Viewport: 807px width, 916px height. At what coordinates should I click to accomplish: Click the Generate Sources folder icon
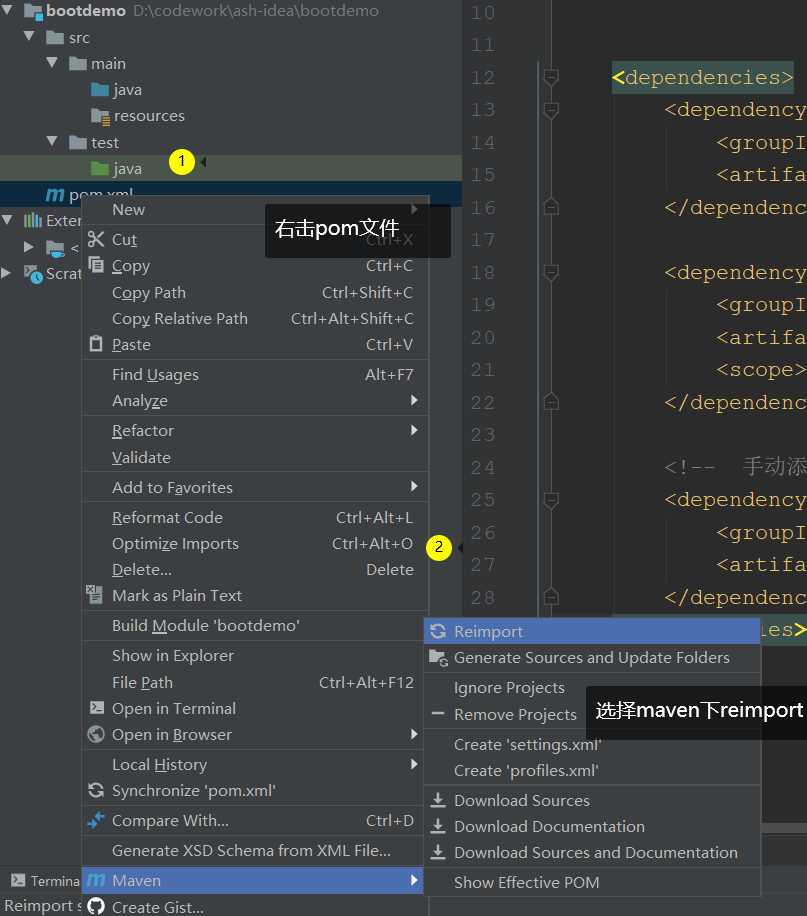pyautogui.click(x=438, y=657)
